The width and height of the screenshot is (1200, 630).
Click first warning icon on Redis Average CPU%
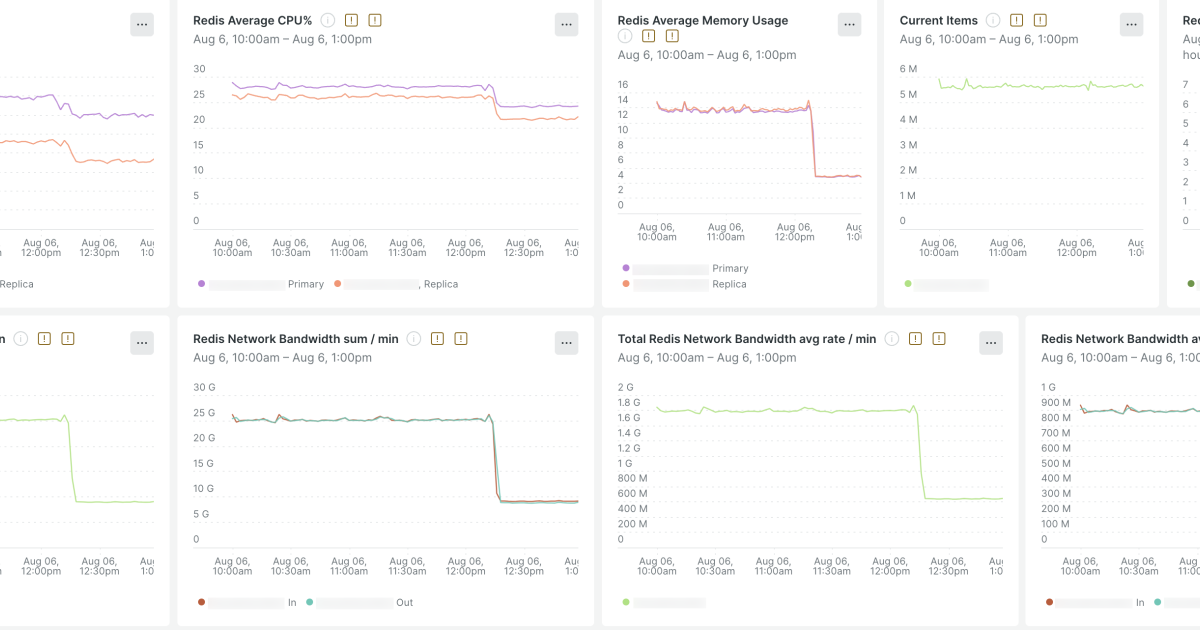coord(351,20)
